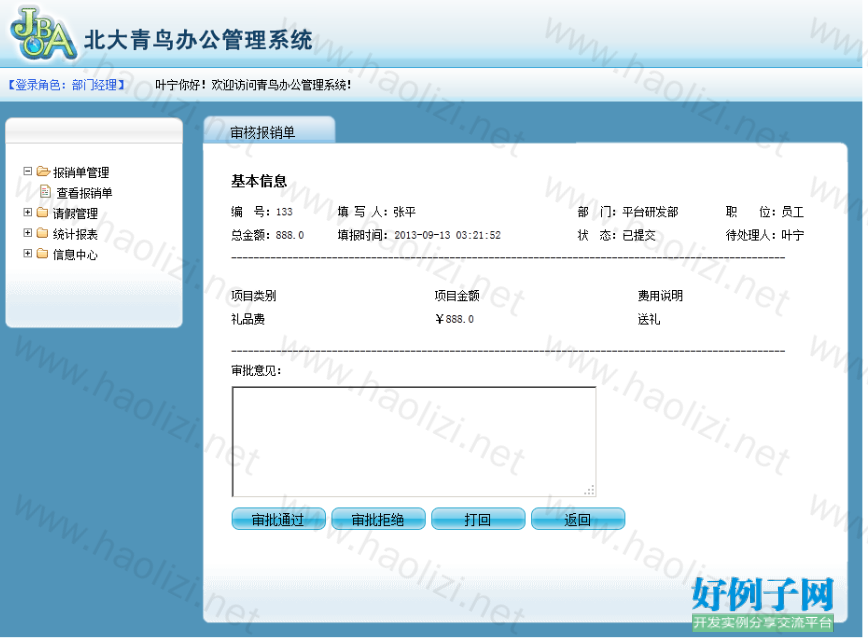This screenshot has height=642, width=868.
Task: Expand the 信息中心 tree node
Action: 28,254
